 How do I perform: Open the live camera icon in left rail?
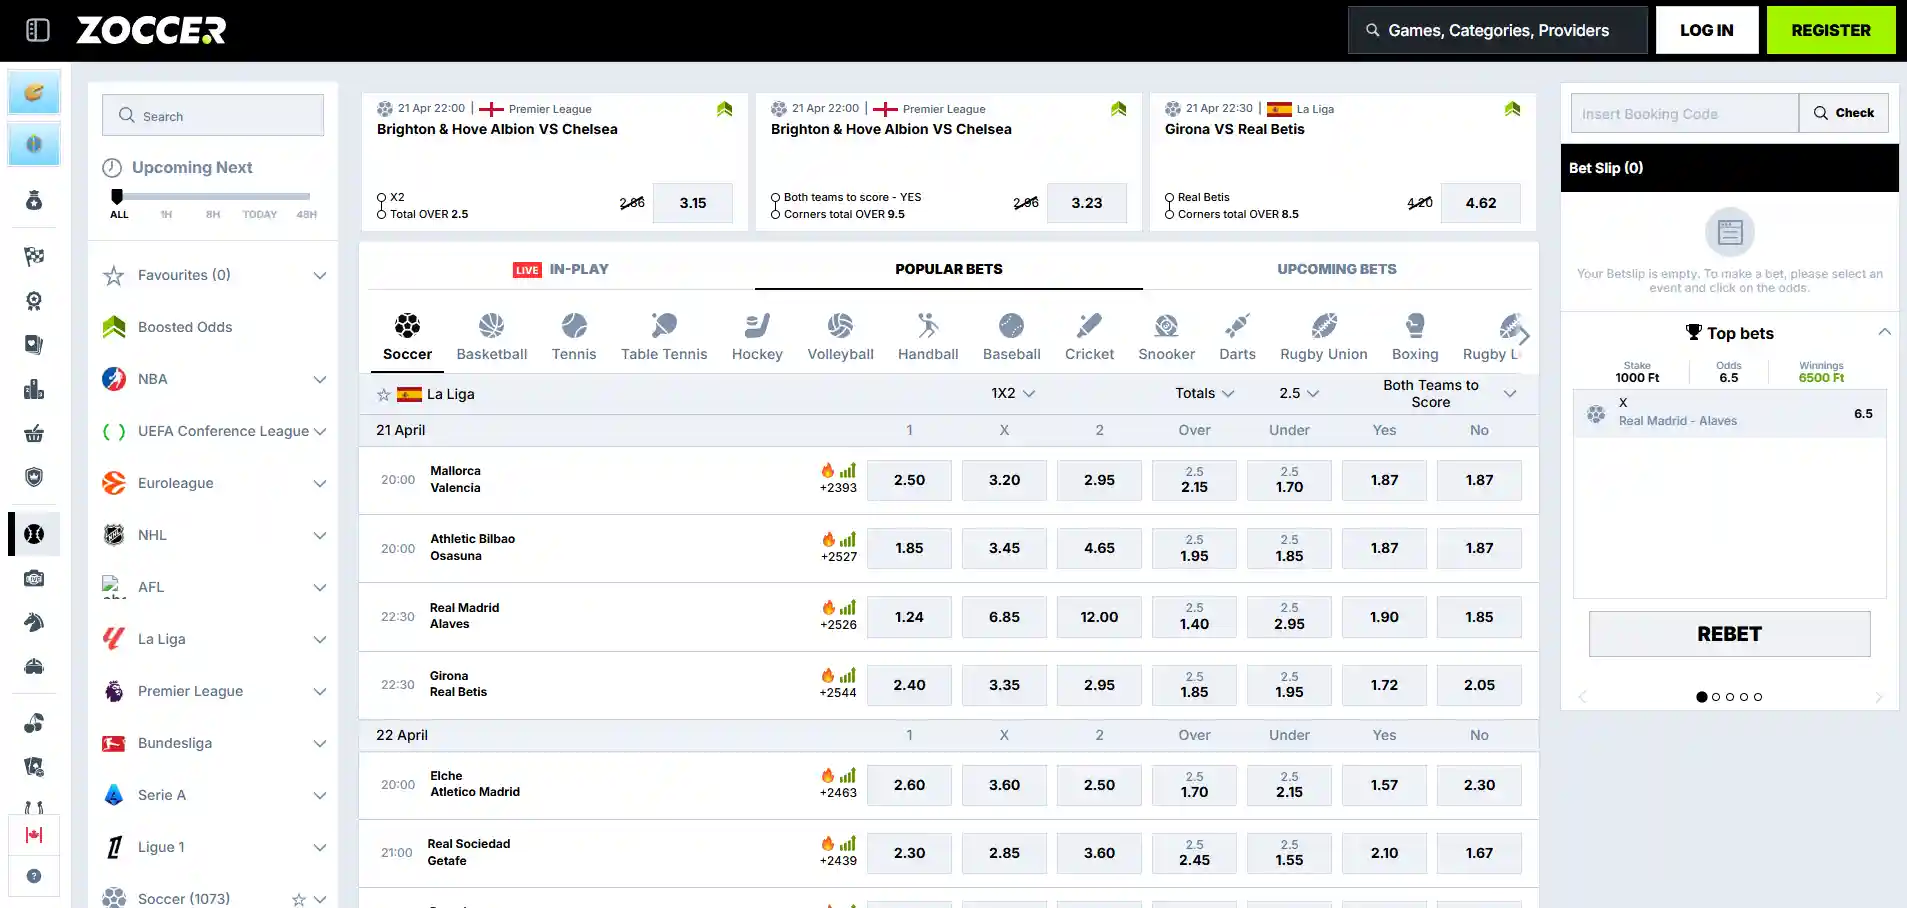(34, 578)
